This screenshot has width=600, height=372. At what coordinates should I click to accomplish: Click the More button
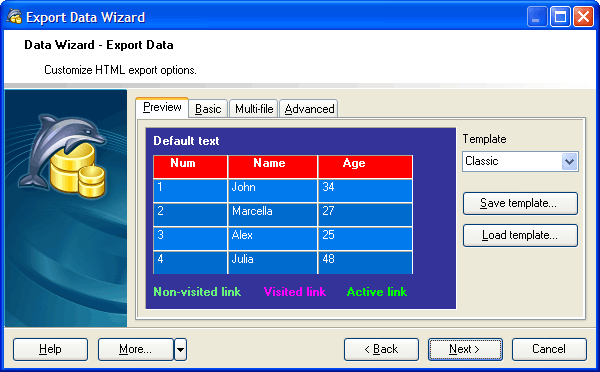click(135, 349)
